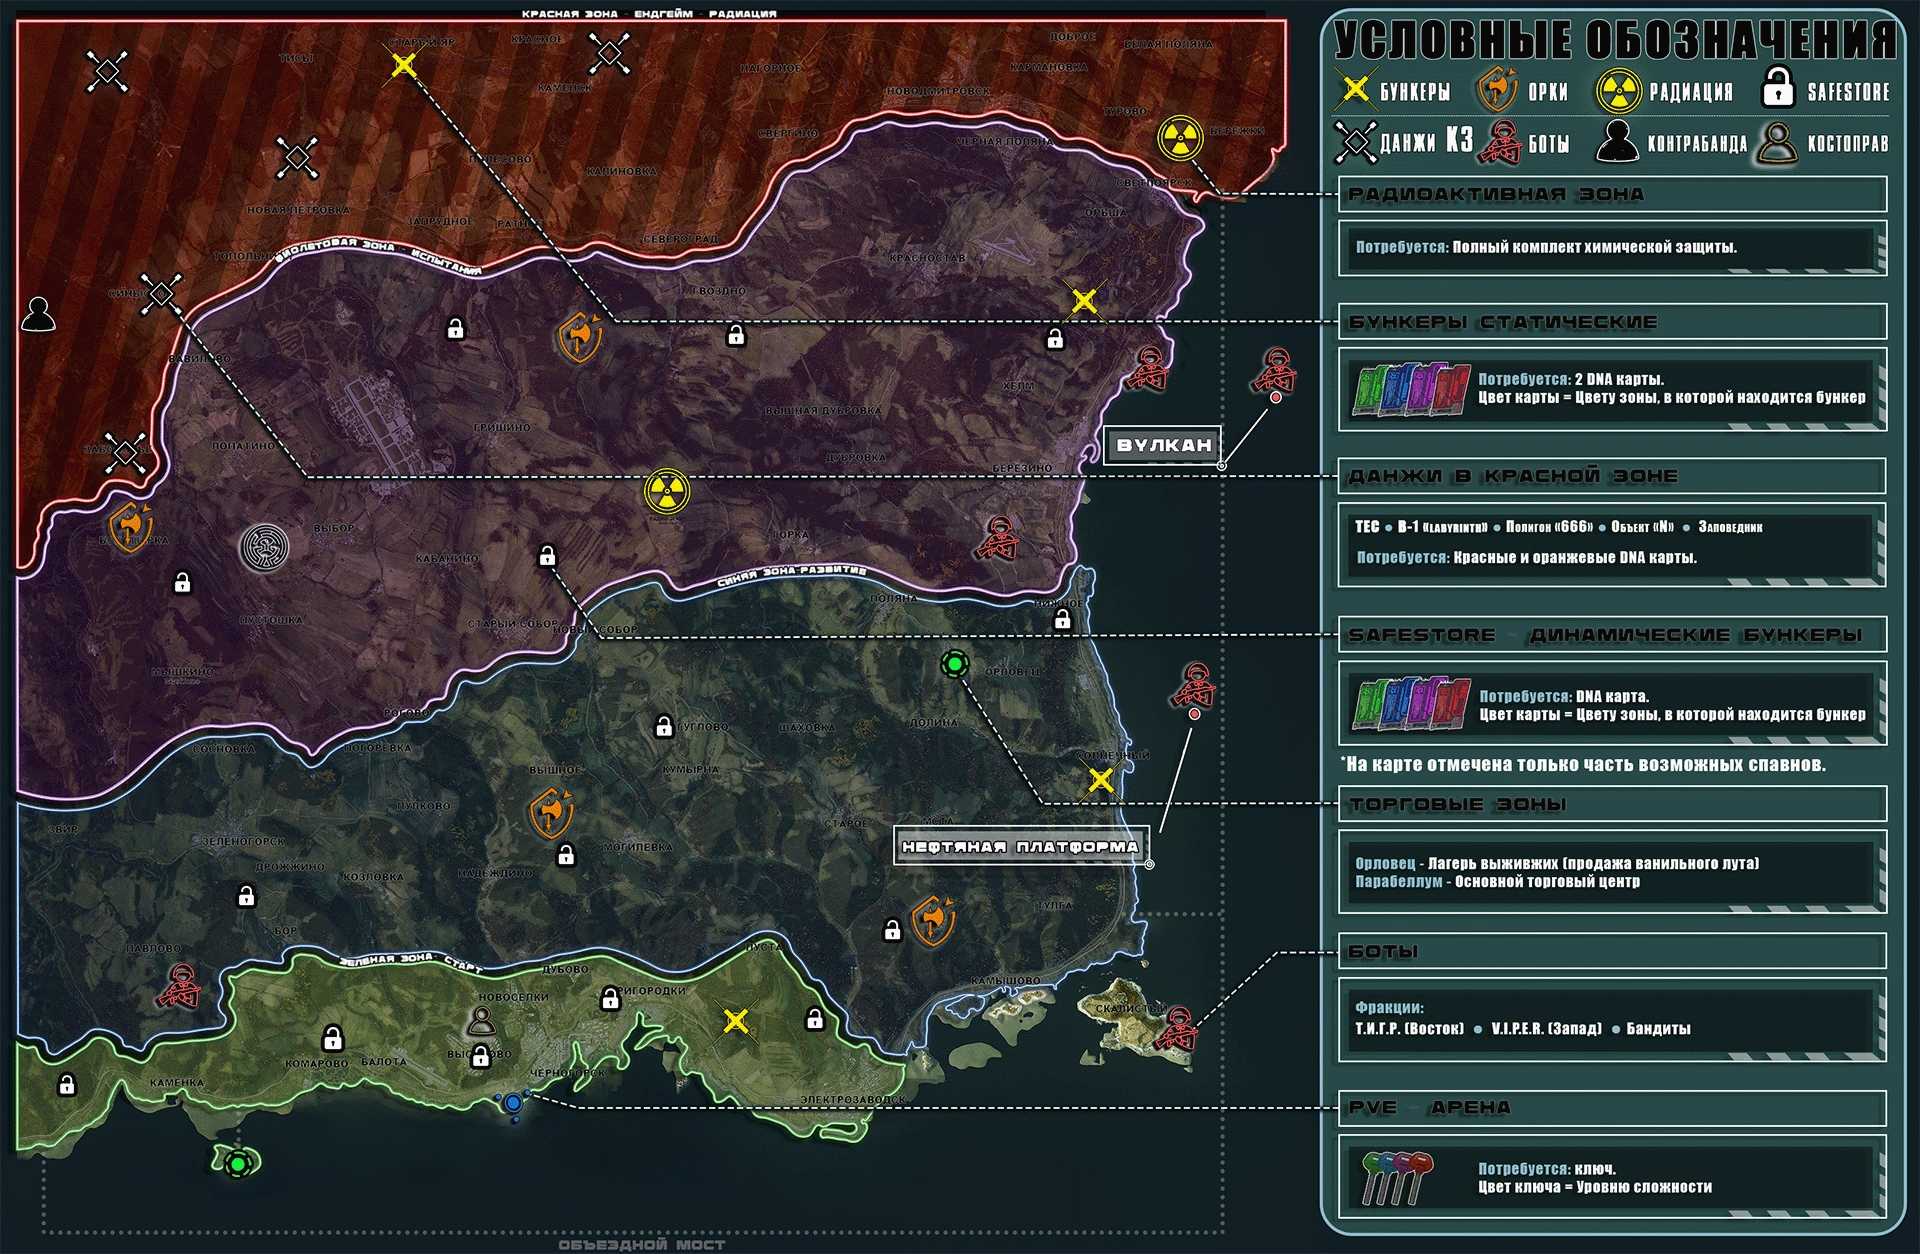Click the Данжи КЗ crossed icon in the legend
Screen dimensions: 1920x1254
pyautogui.click(x=1356, y=142)
